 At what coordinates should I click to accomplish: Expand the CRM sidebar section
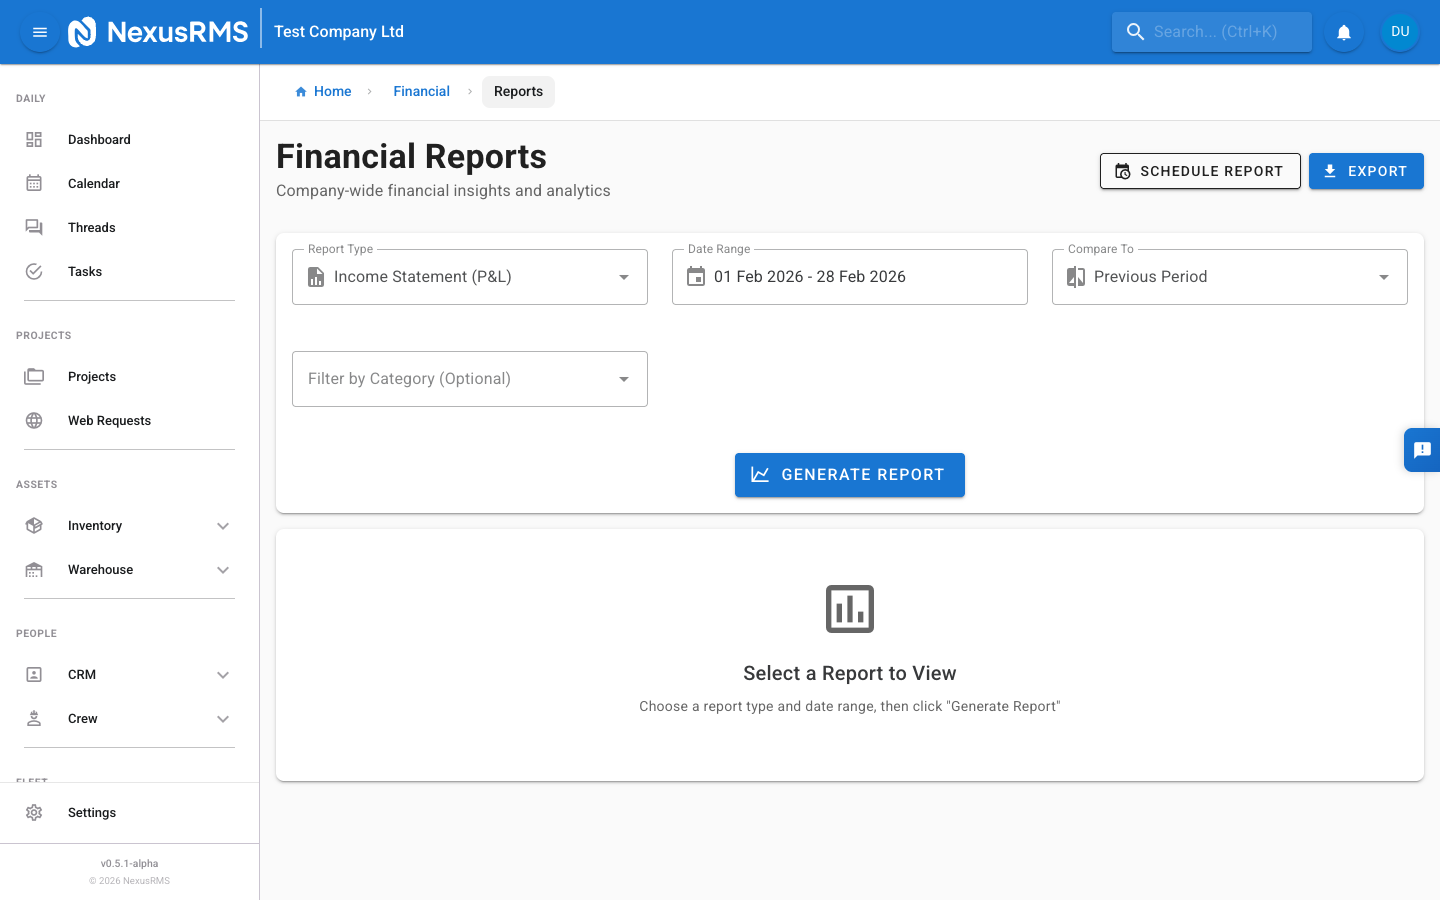click(x=223, y=674)
